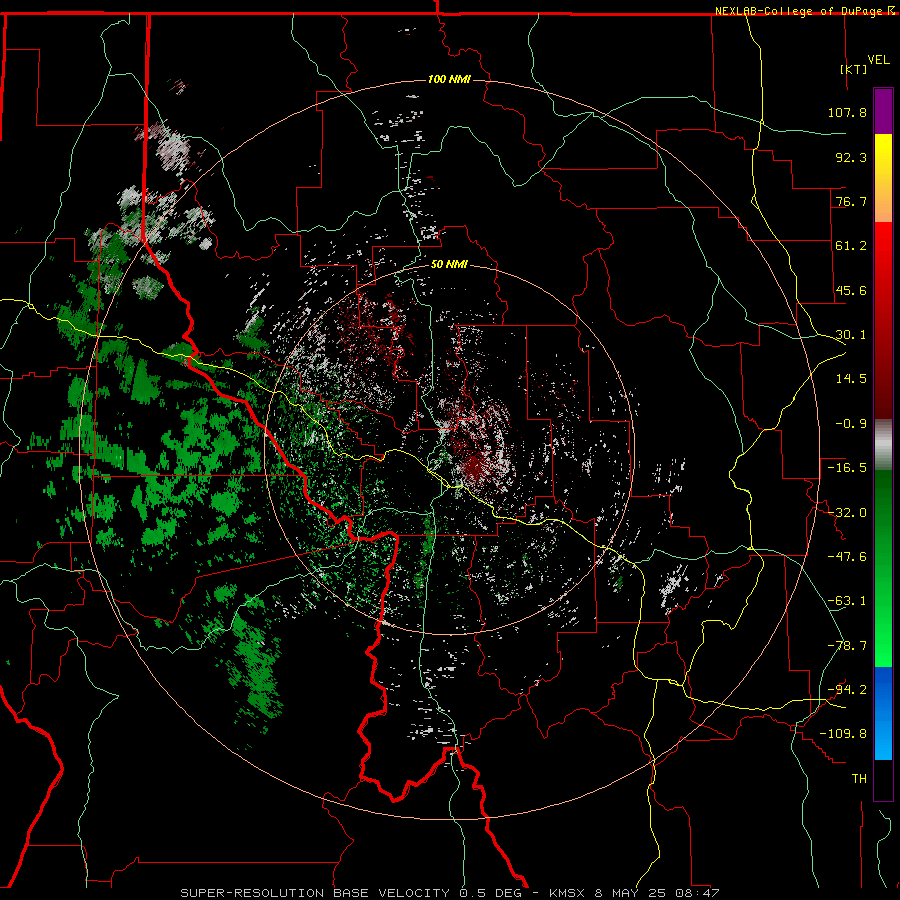Screen dimensions: 900x900
Task: Click the 14.5 legend value
Action: pyautogui.click(x=851, y=379)
